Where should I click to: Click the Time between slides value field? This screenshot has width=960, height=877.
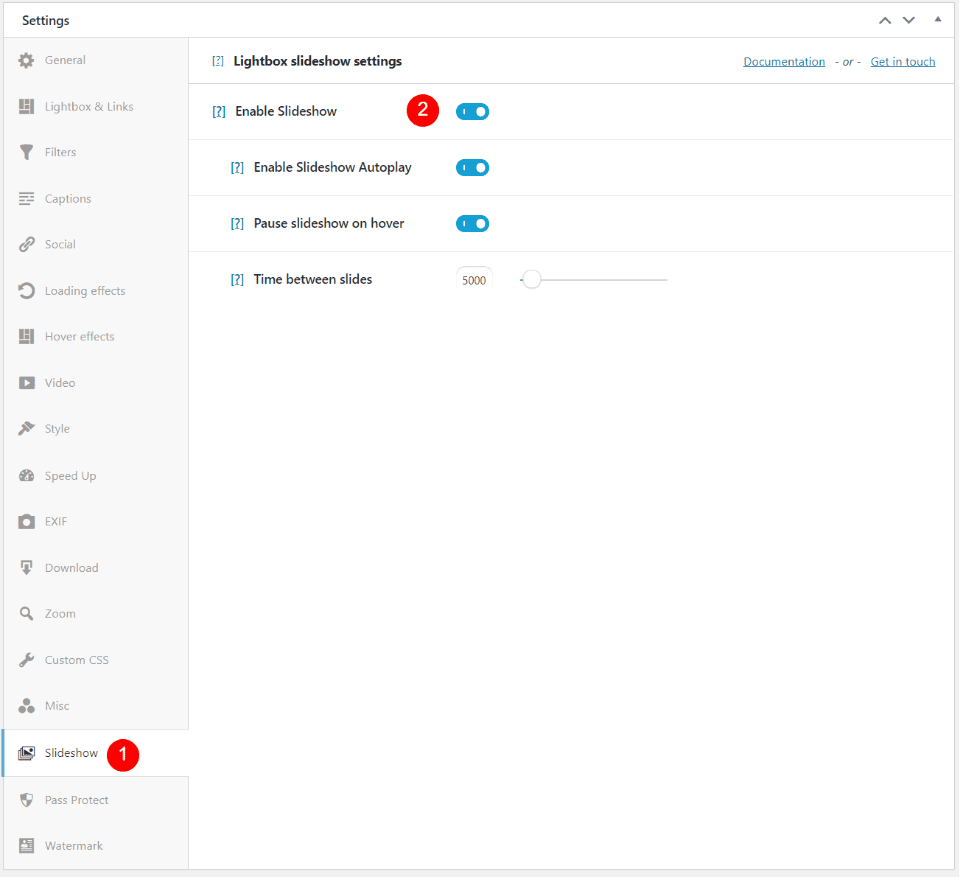tap(474, 281)
